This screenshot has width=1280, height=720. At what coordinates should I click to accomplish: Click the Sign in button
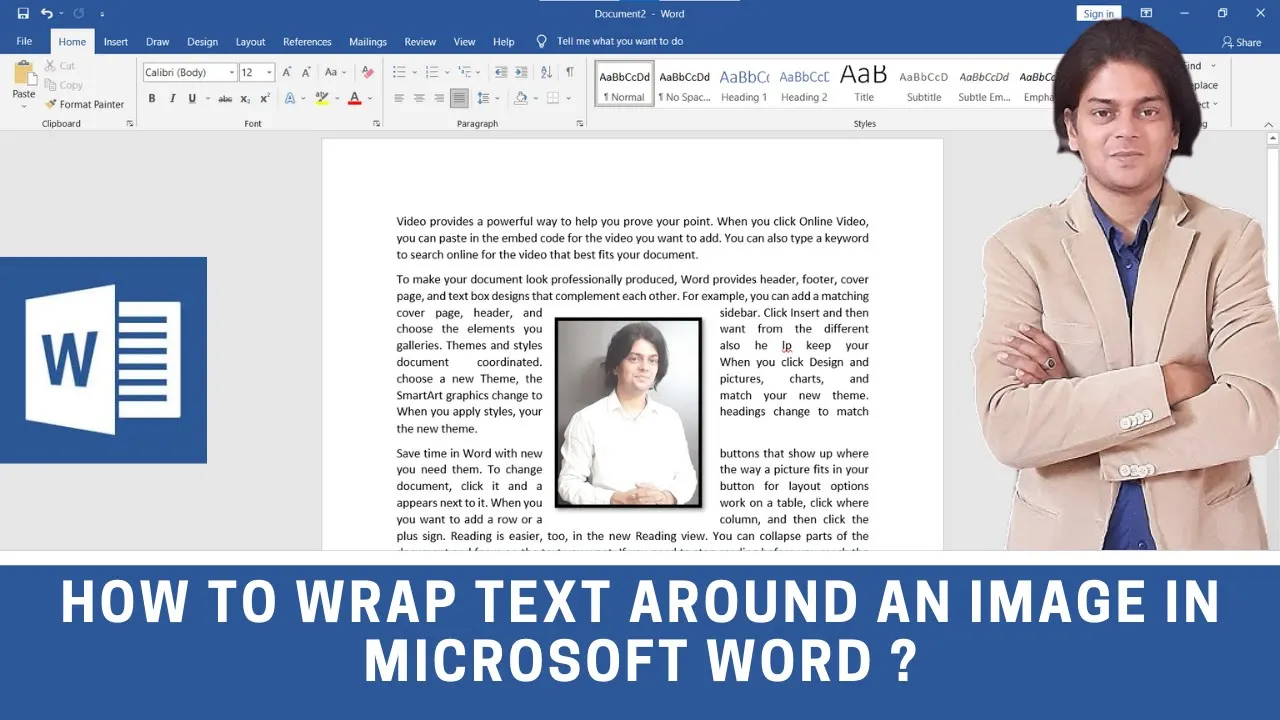[1098, 13]
